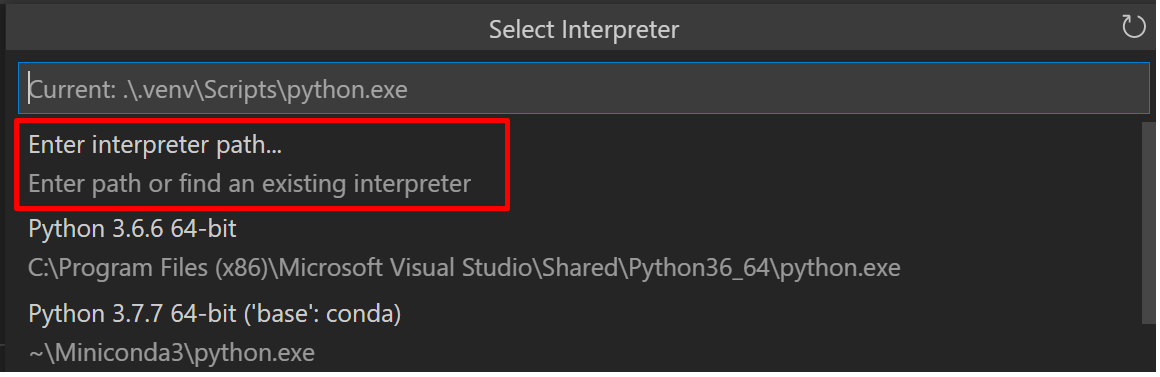Click the 'Select Interpreter' title bar
This screenshot has width=1160, height=377.
click(x=584, y=30)
